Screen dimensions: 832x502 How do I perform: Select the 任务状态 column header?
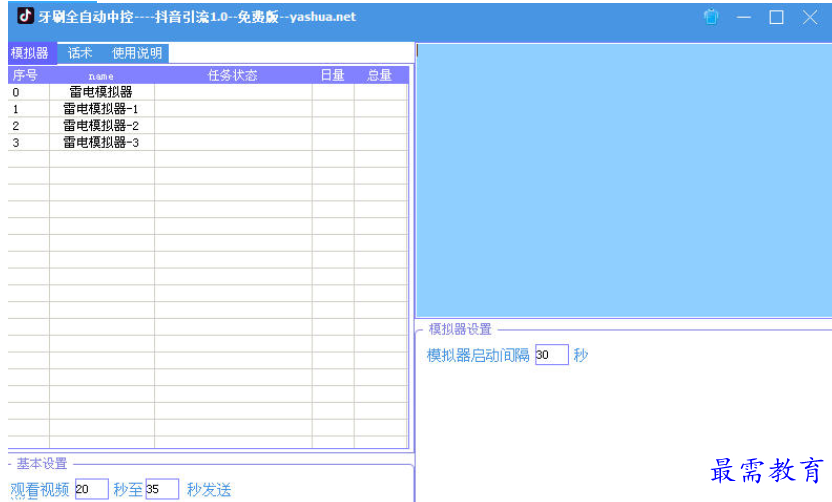coord(233,75)
